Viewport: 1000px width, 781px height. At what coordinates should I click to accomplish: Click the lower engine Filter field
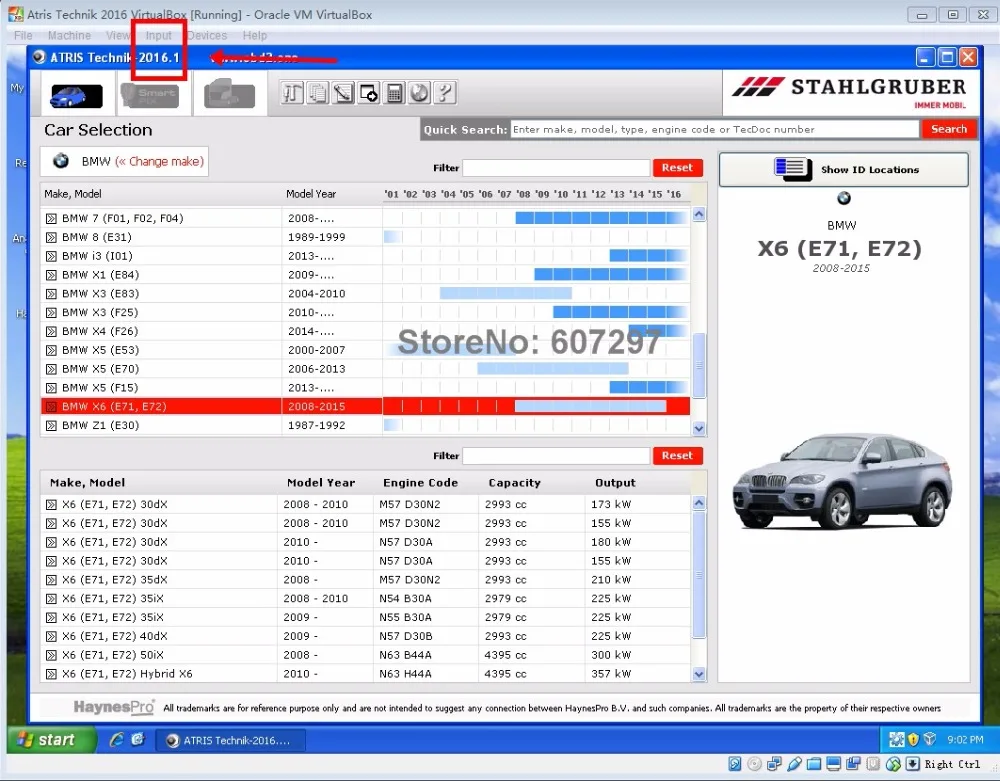pos(555,456)
